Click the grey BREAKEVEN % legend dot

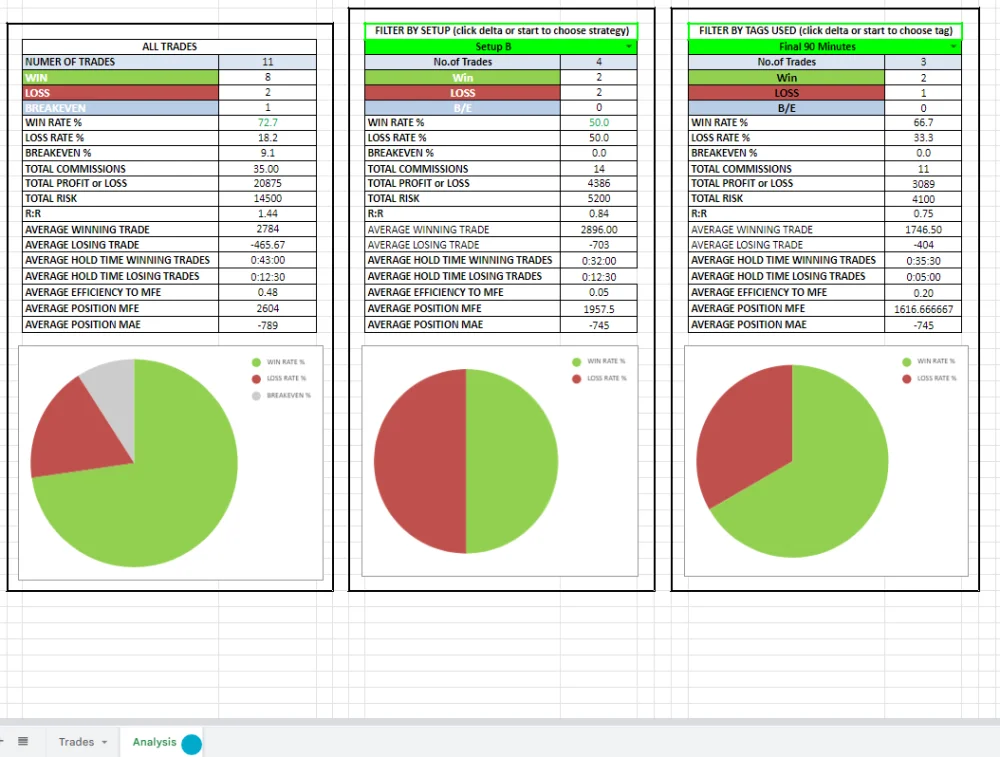point(256,395)
